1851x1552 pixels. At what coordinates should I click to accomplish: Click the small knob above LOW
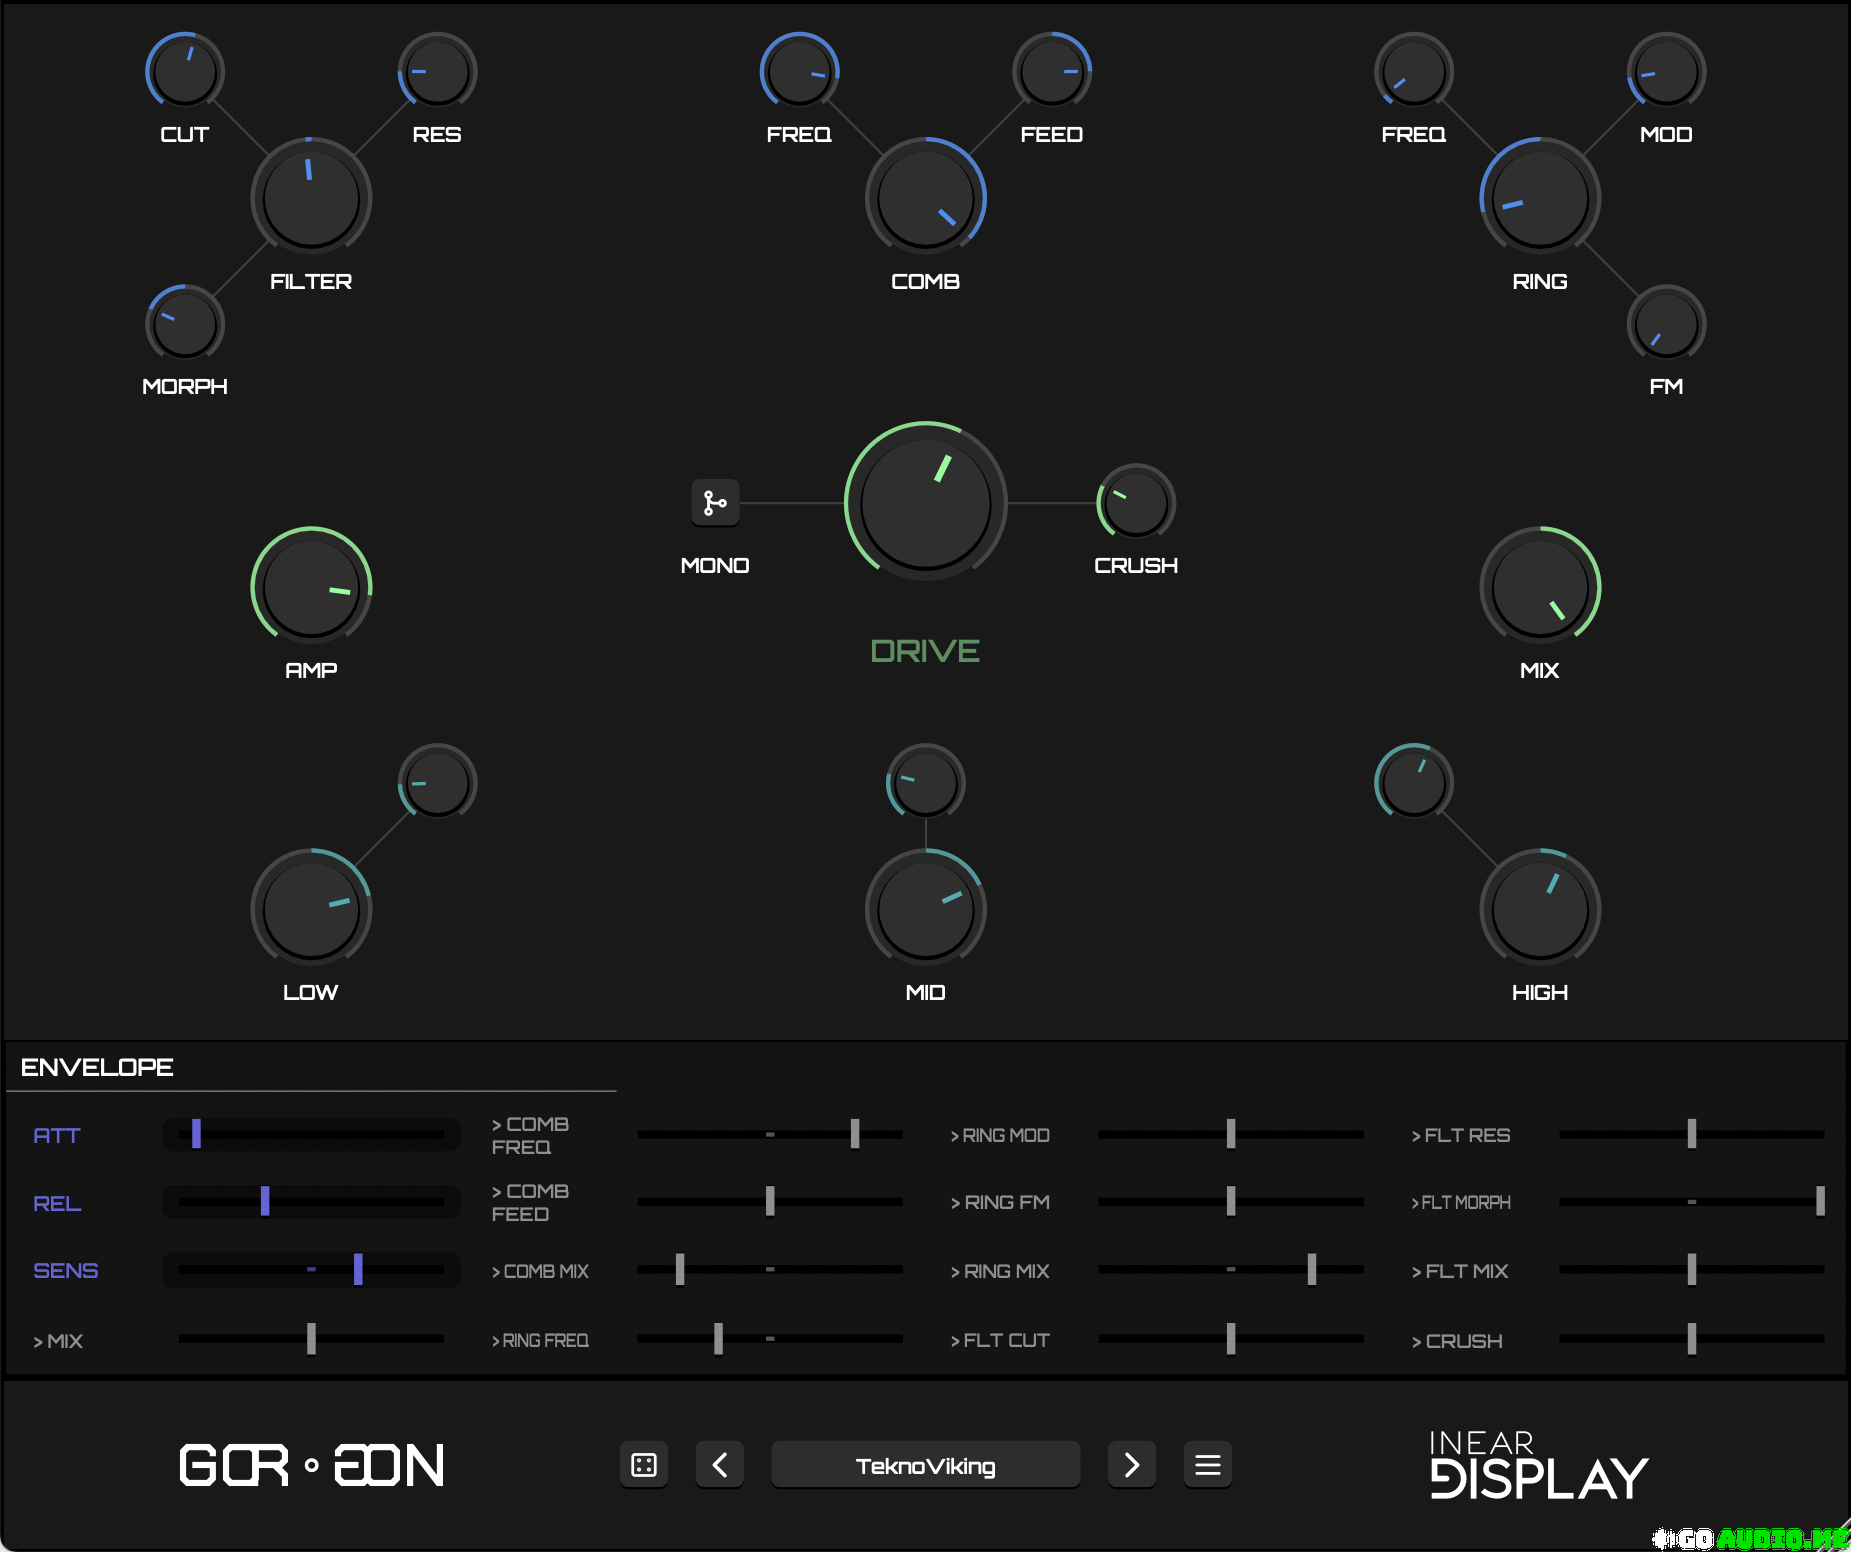(x=437, y=782)
